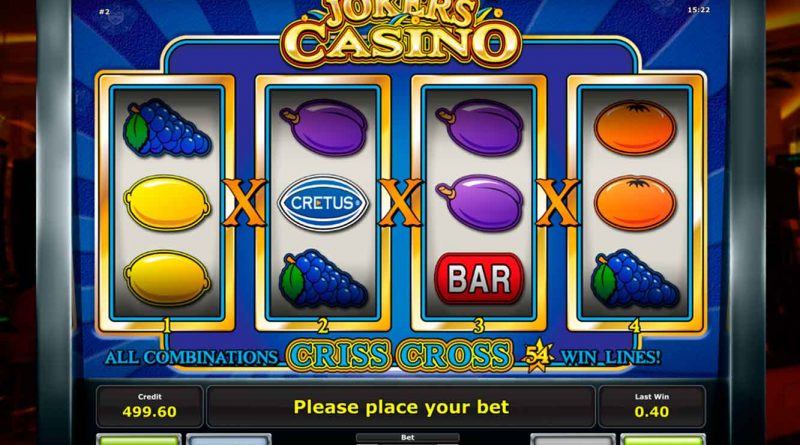Select the grapes symbol atop reel 1
Screen dimensions: 800x445
coord(166,128)
